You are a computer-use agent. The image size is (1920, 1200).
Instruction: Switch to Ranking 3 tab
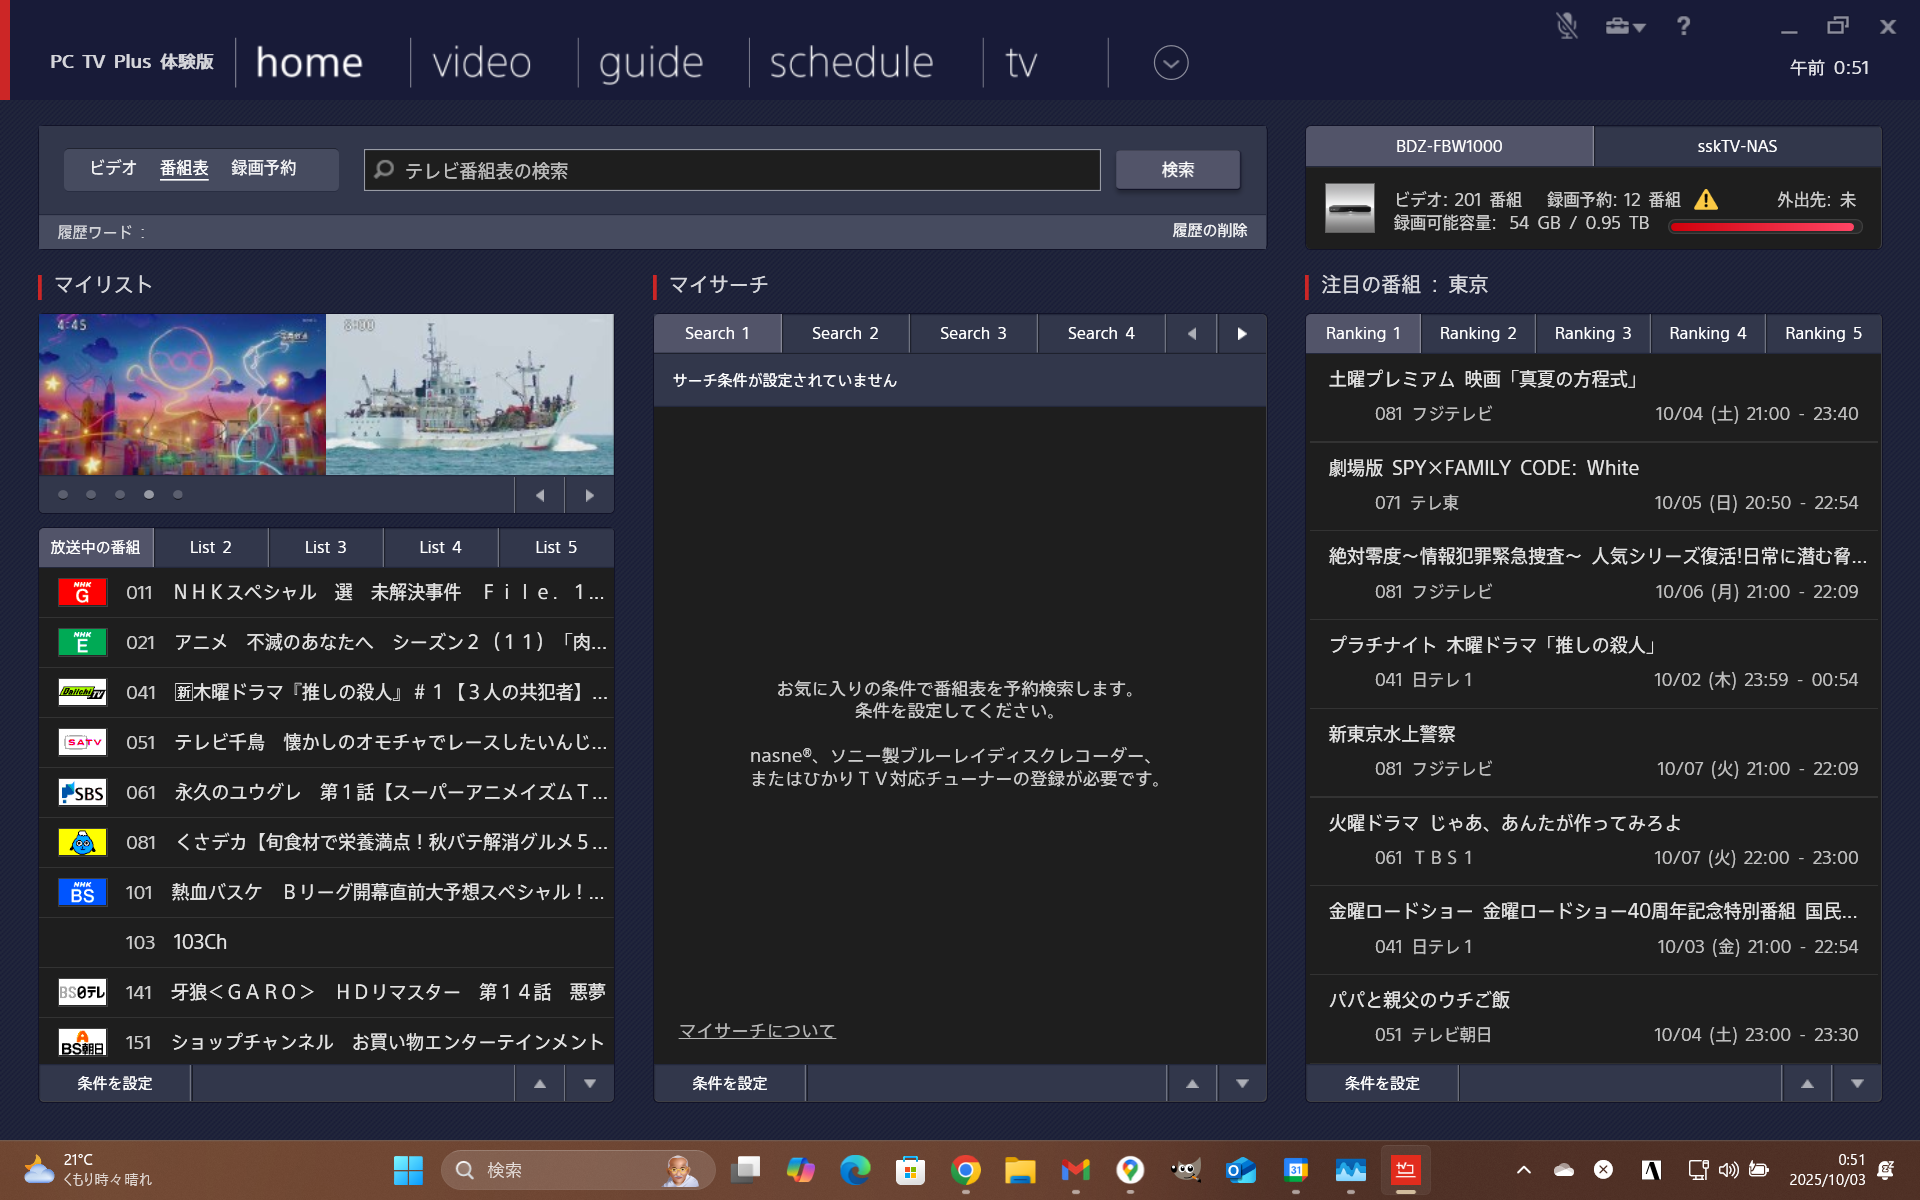[1592, 334]
